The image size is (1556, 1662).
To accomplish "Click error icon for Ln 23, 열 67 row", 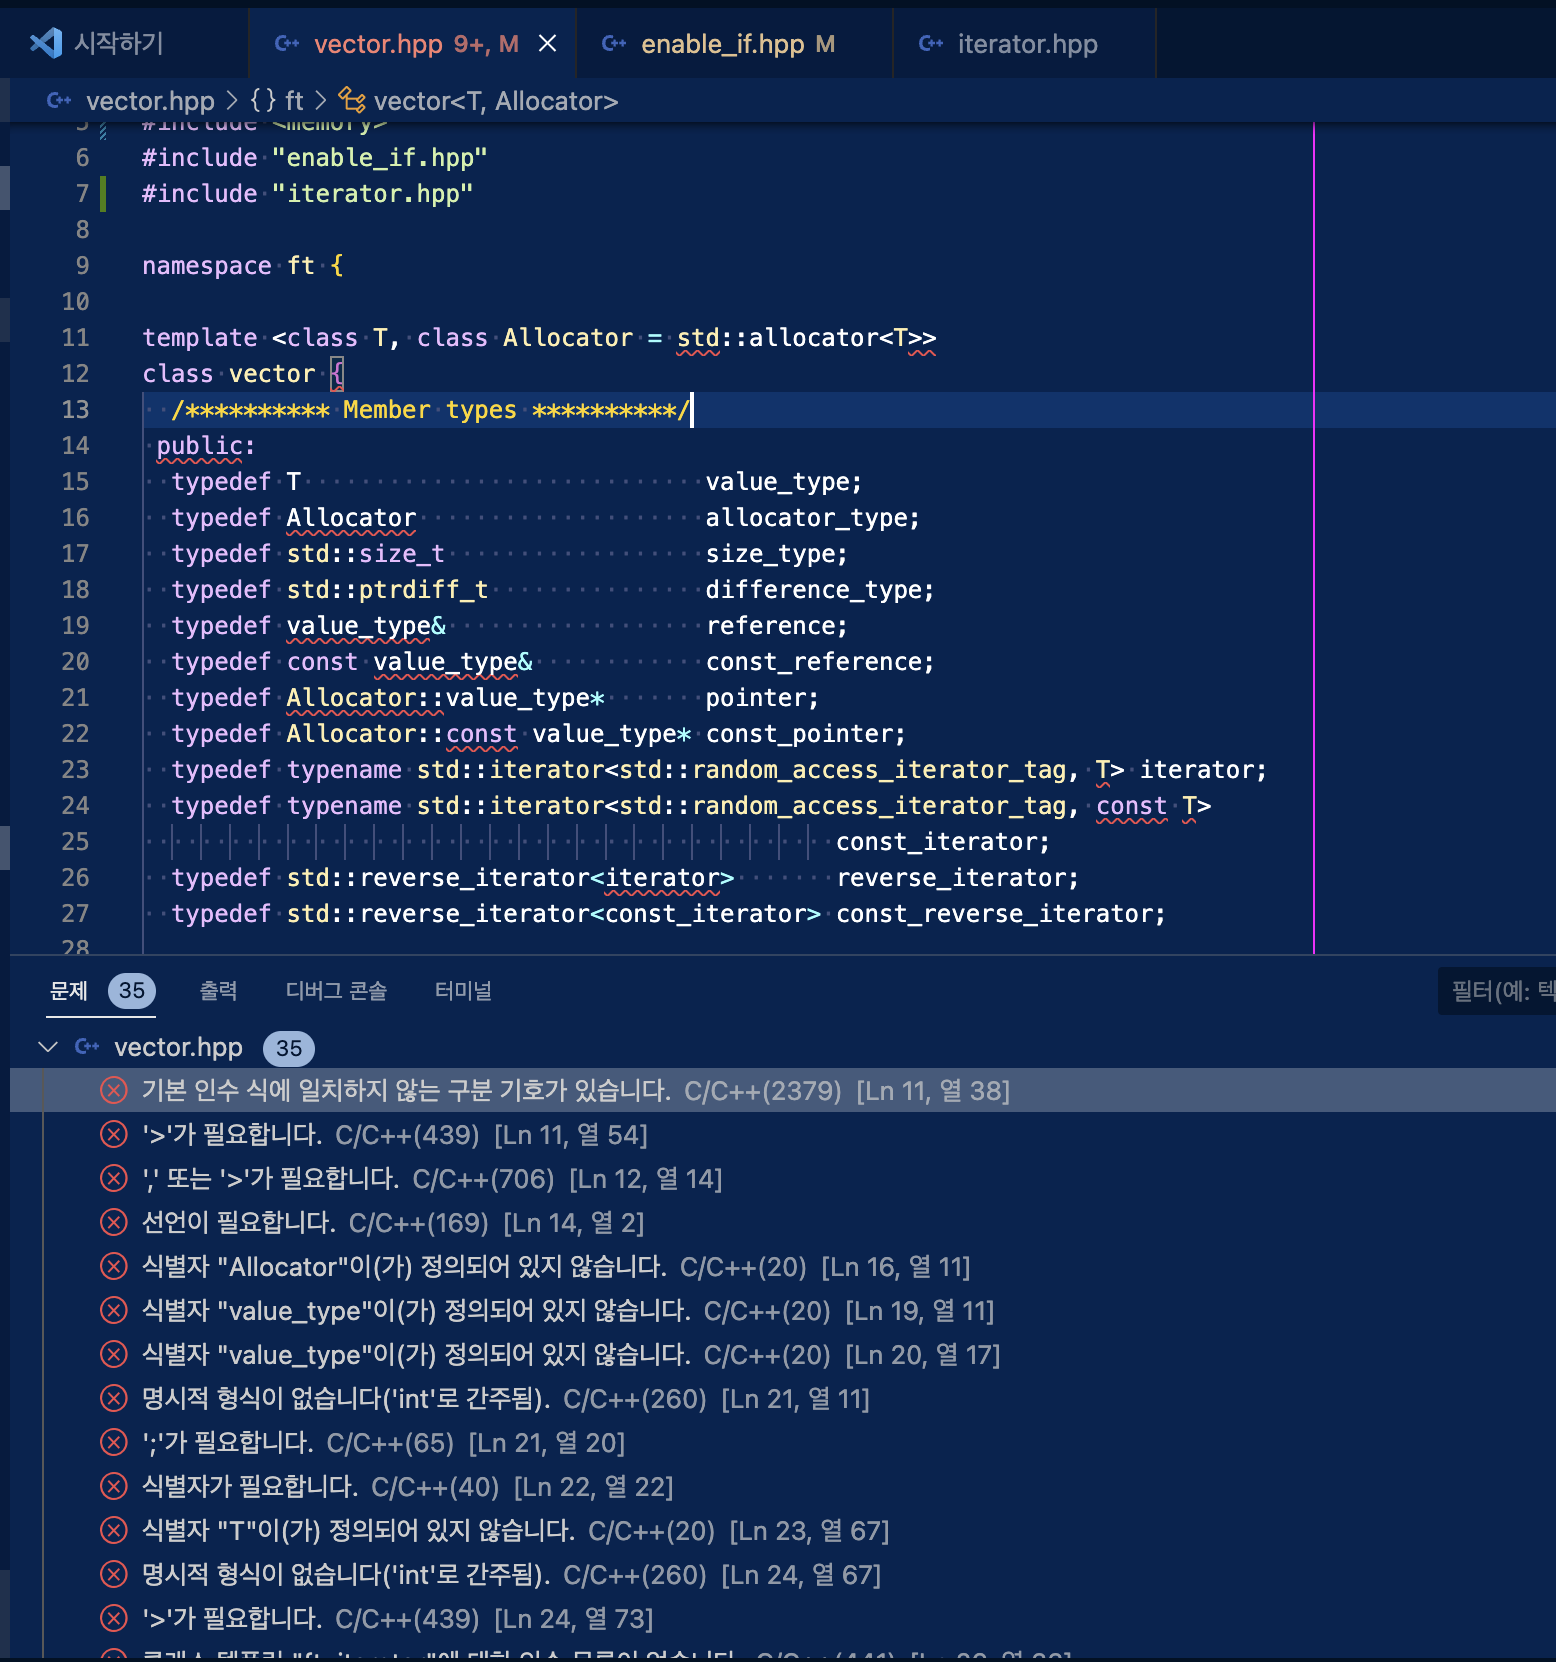I will (114, 1530).
